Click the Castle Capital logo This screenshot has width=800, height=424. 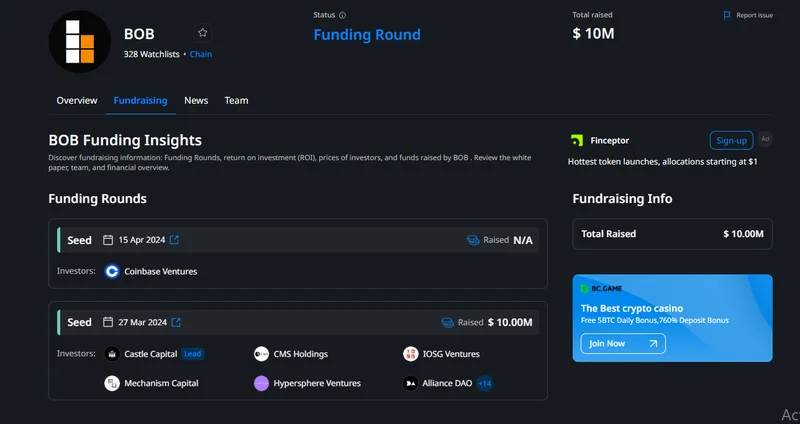click(112, 354)
